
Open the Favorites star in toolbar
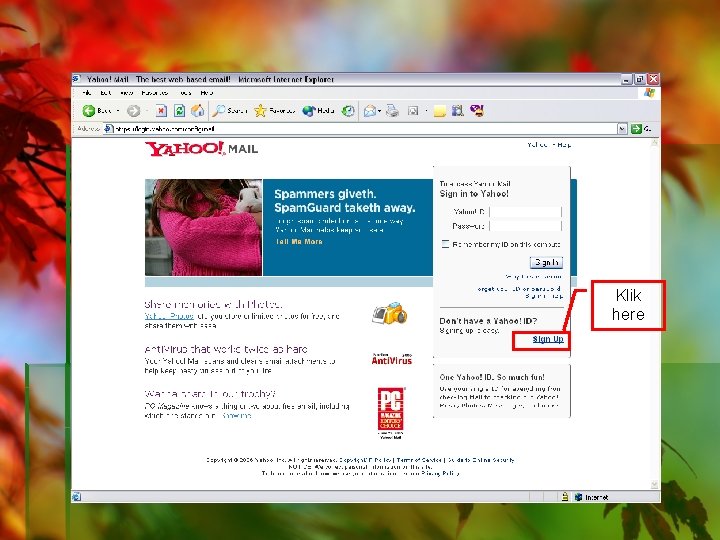point(275,111)
